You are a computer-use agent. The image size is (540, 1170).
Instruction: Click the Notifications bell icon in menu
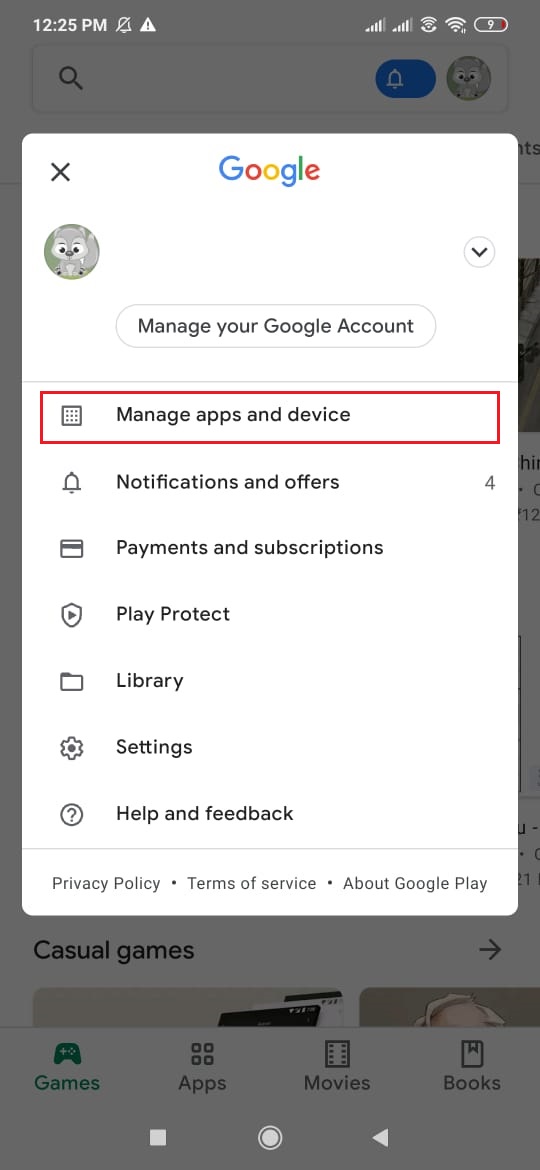coord(72,483)
